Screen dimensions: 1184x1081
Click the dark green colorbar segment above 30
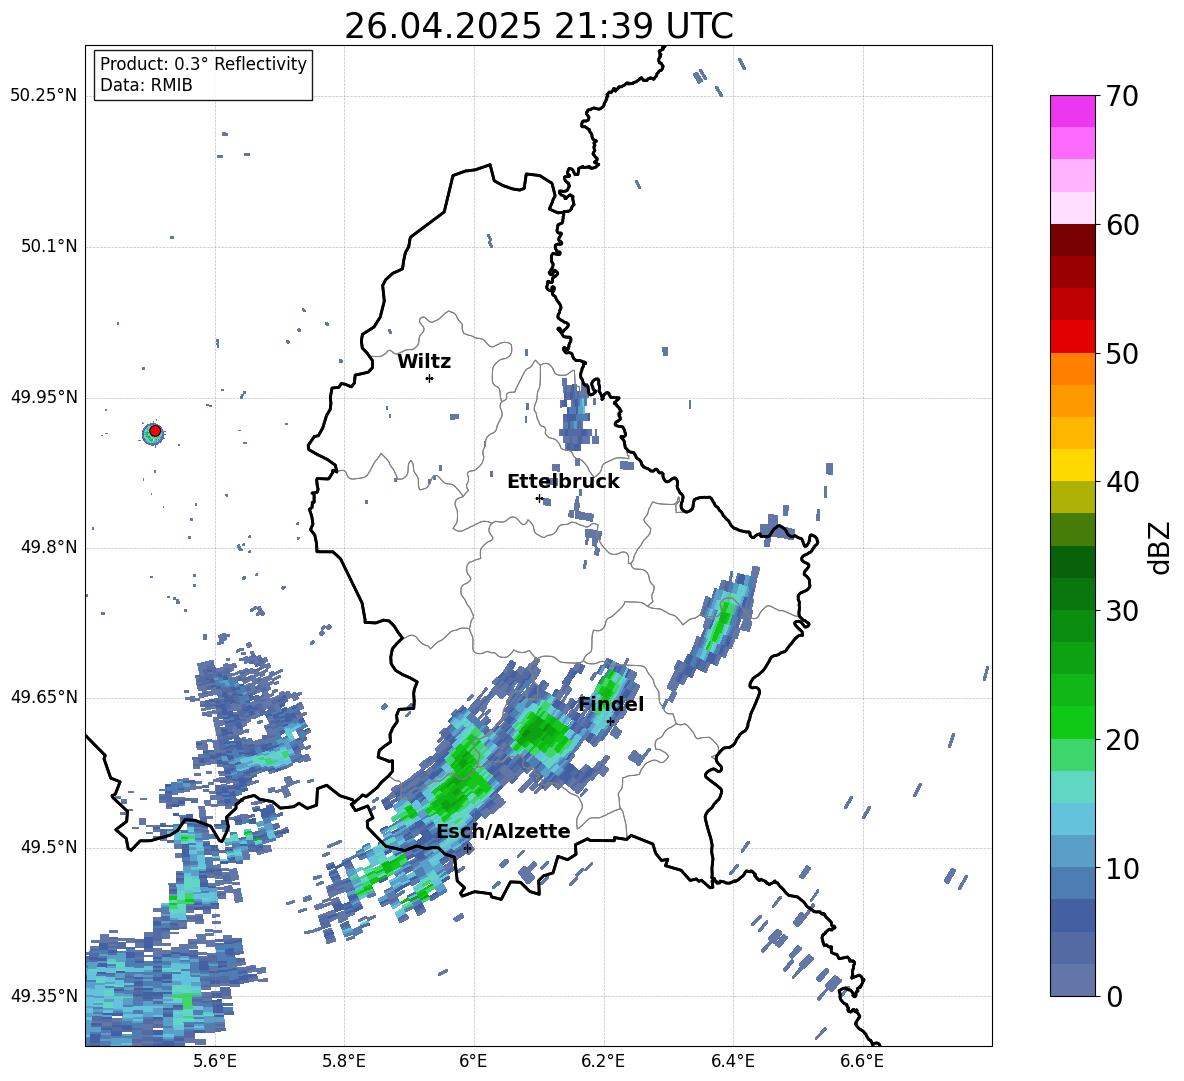[x=1072, y=594]
